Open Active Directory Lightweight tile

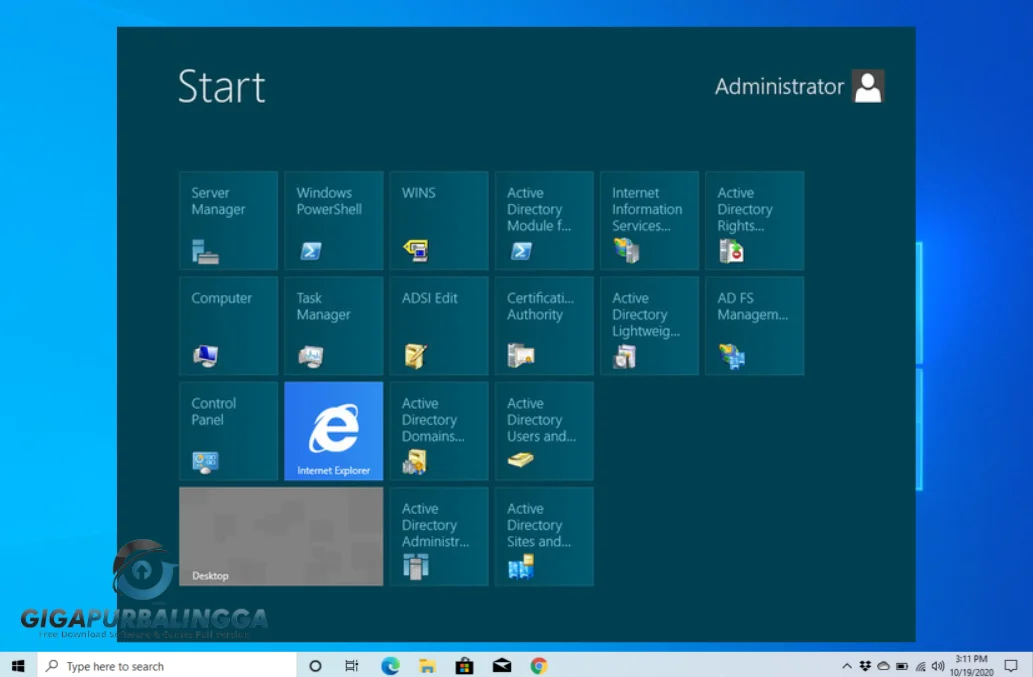click(x=650, y=326)
